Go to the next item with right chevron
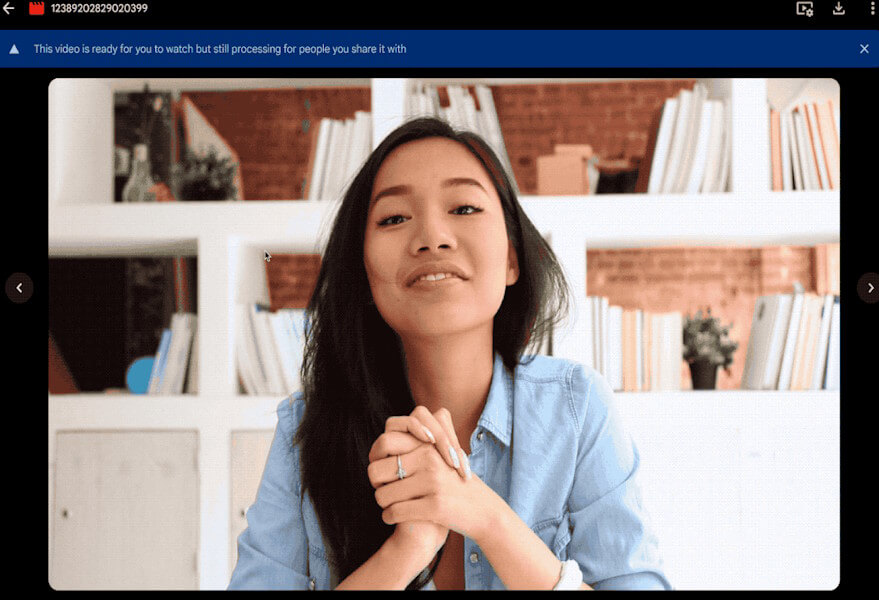This screenshot has height=600, width=879. point(869,288)
